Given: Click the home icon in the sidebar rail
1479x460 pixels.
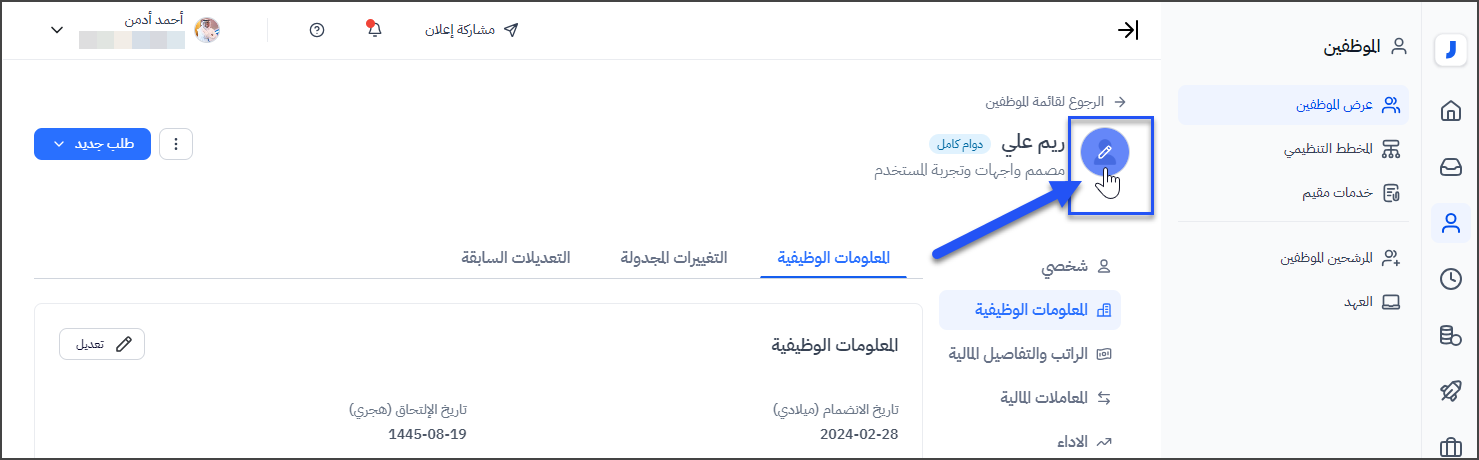Looking at the screenshot, I should click(x=1450, y=111).
